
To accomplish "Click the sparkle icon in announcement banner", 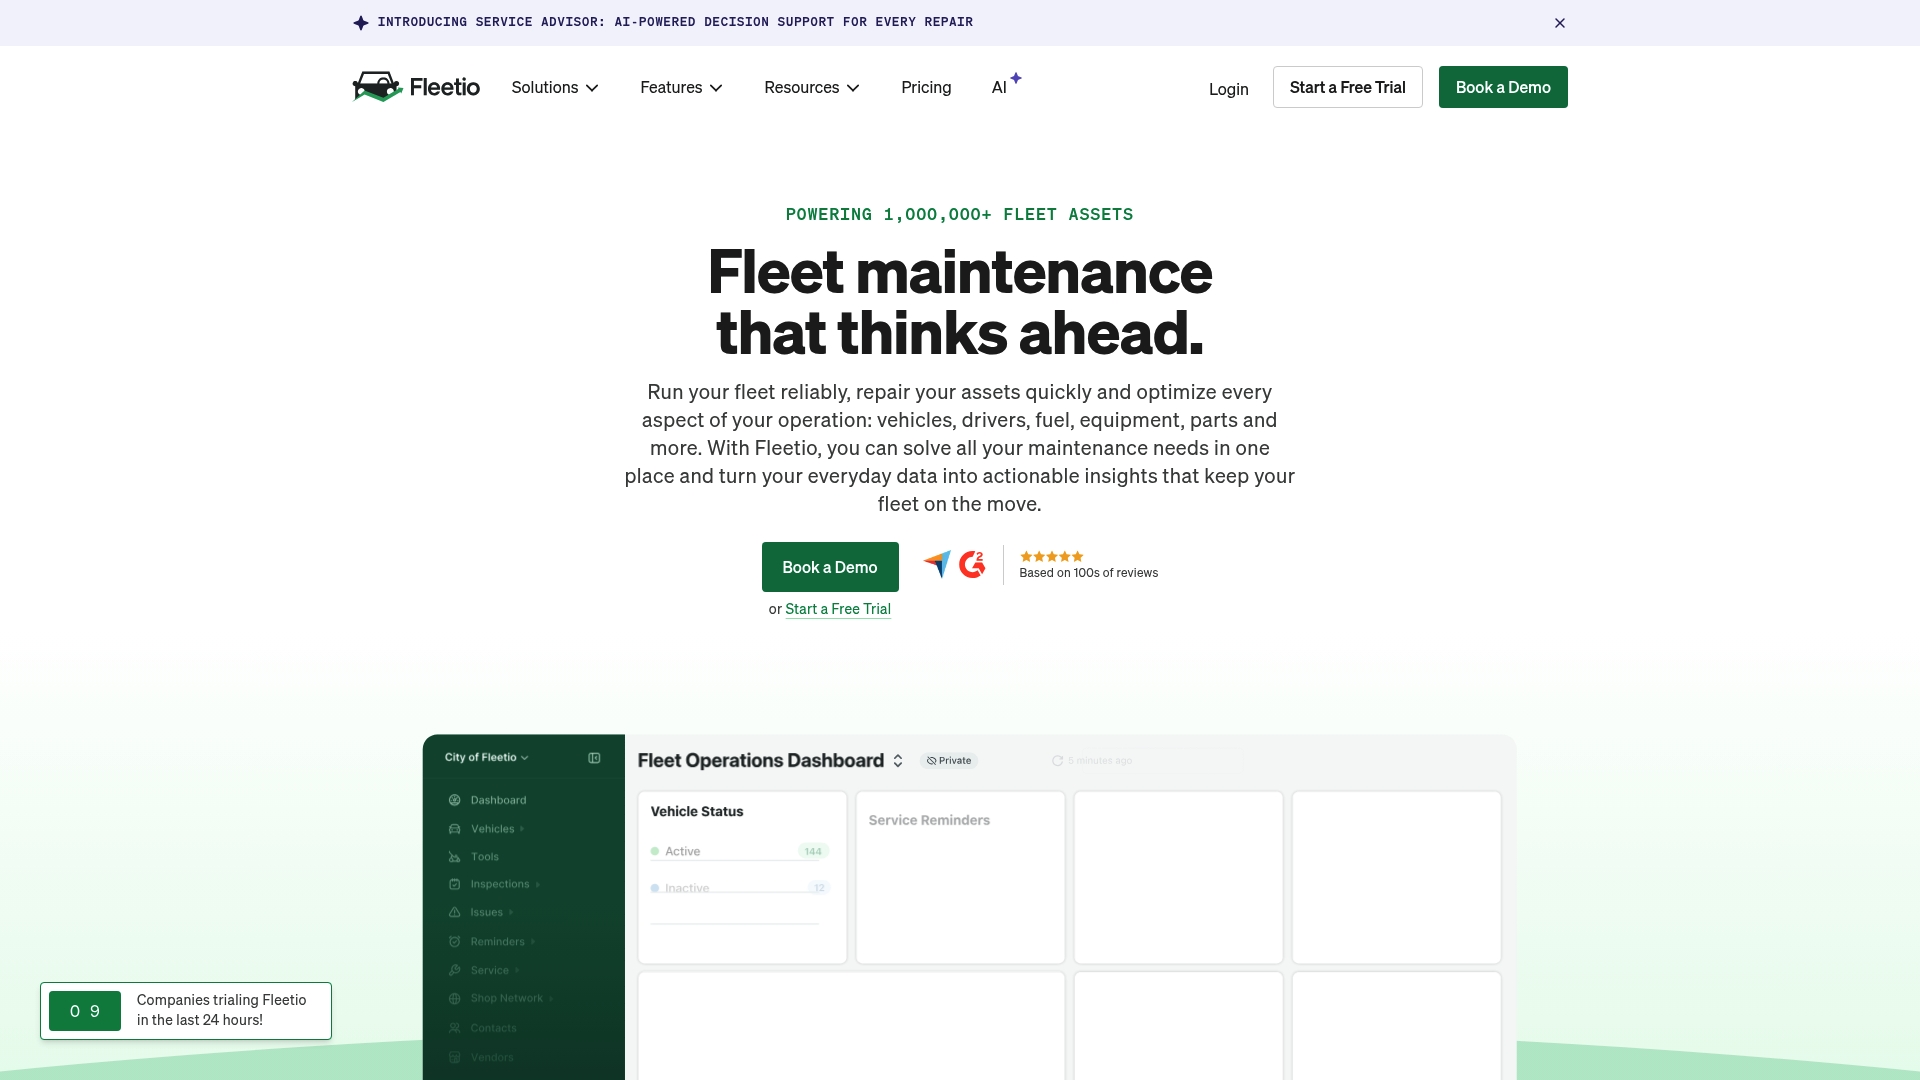I will pos(361,23).
